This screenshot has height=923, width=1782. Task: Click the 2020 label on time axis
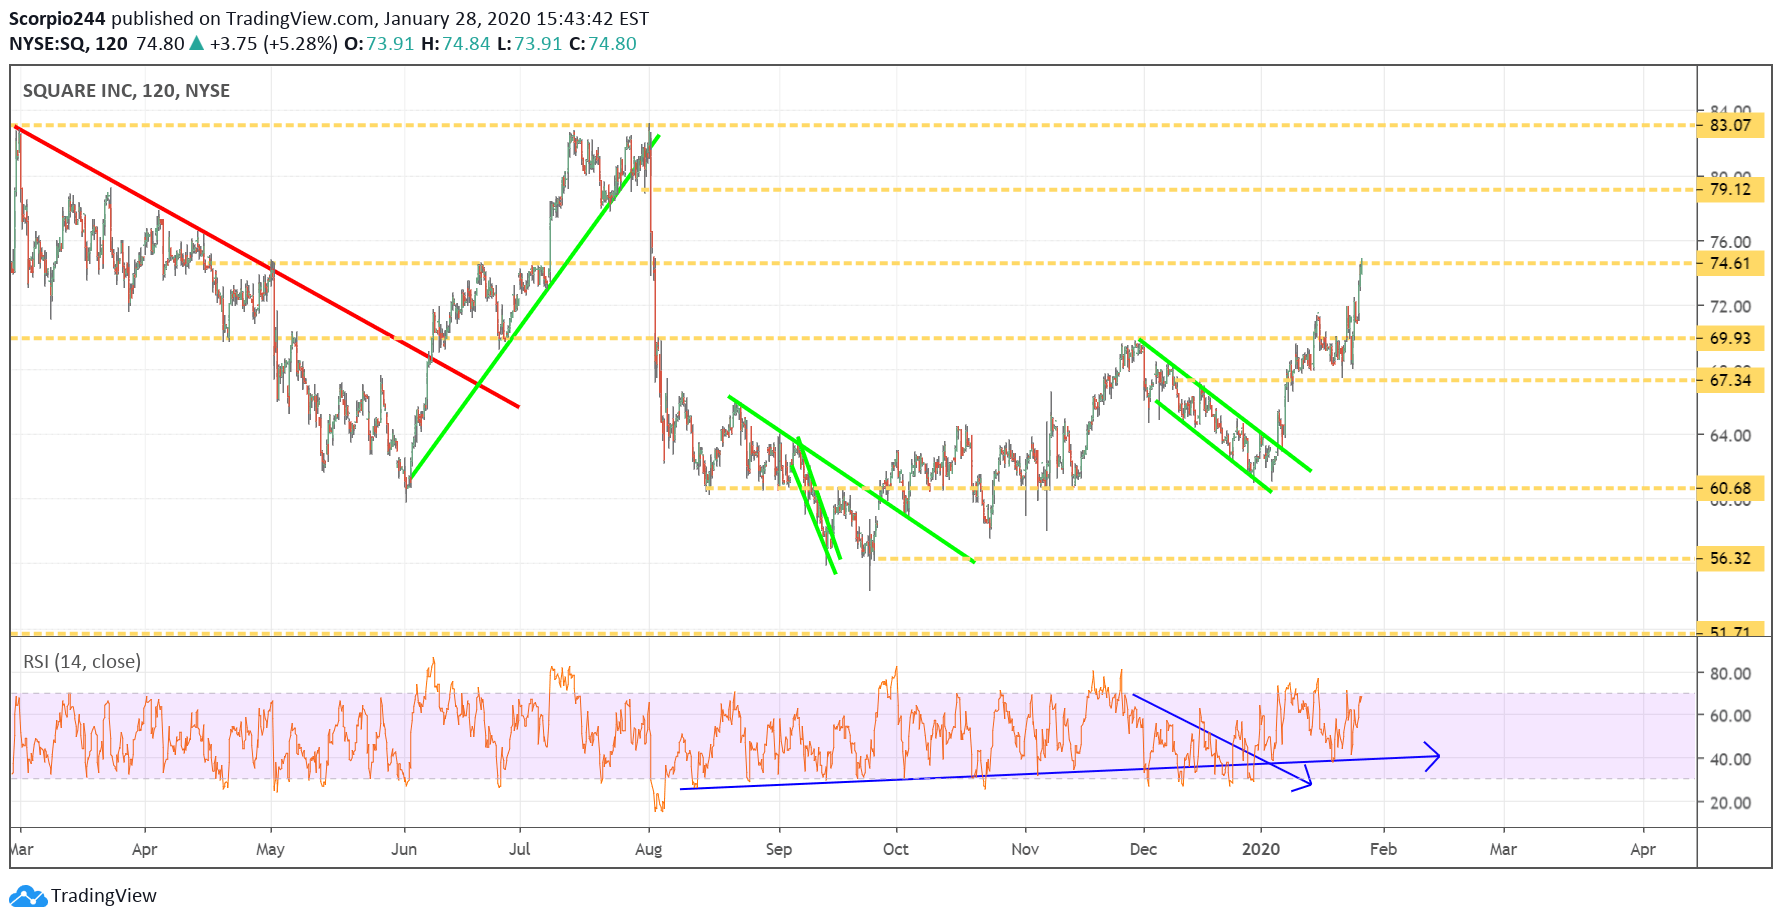point(1261,849)
